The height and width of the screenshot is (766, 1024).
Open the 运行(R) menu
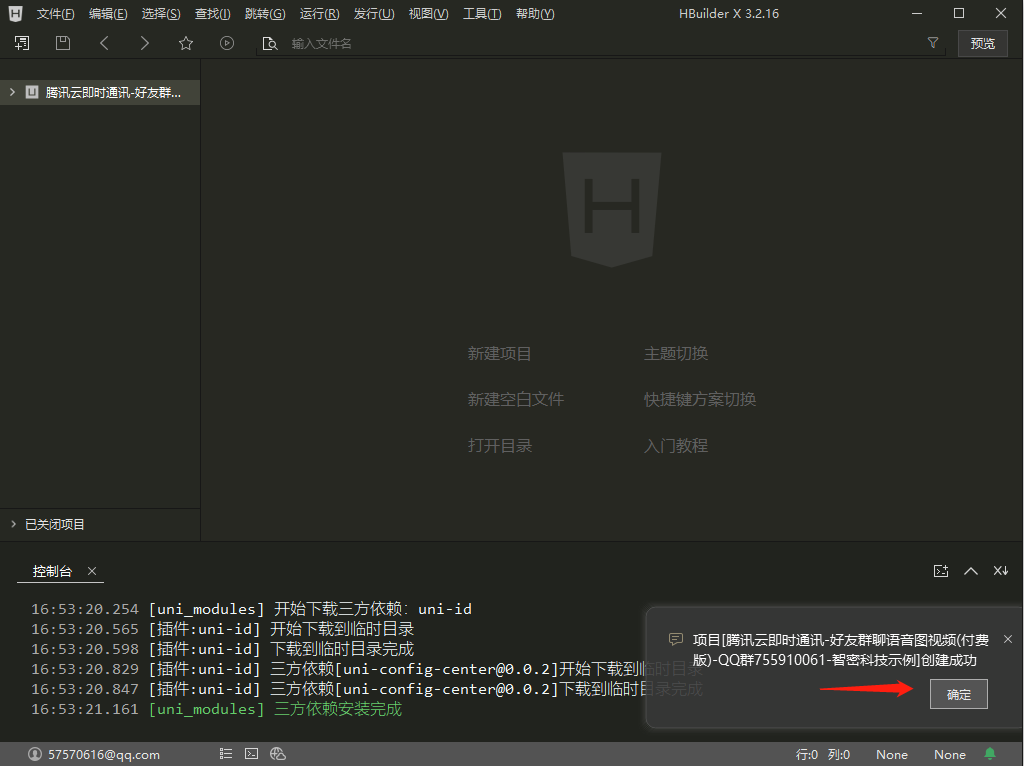click(x=319, y=14)
